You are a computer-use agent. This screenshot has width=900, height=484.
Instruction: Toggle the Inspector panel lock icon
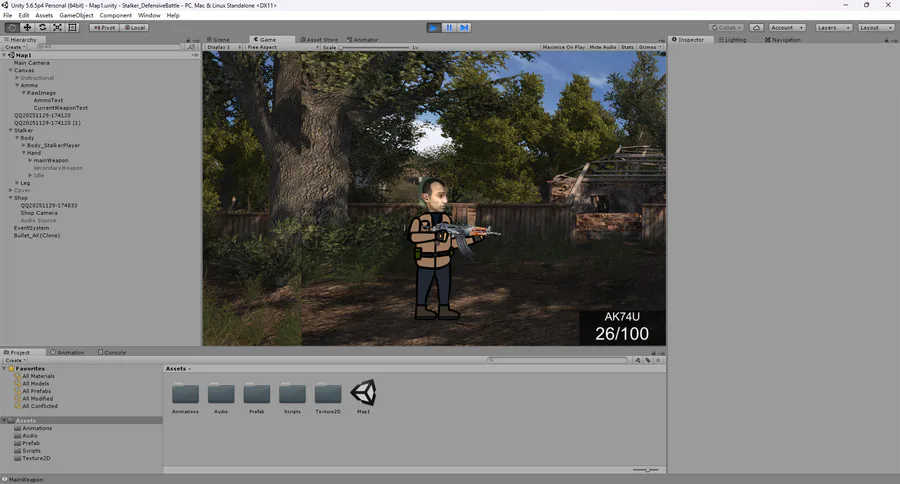pos(886,40)
